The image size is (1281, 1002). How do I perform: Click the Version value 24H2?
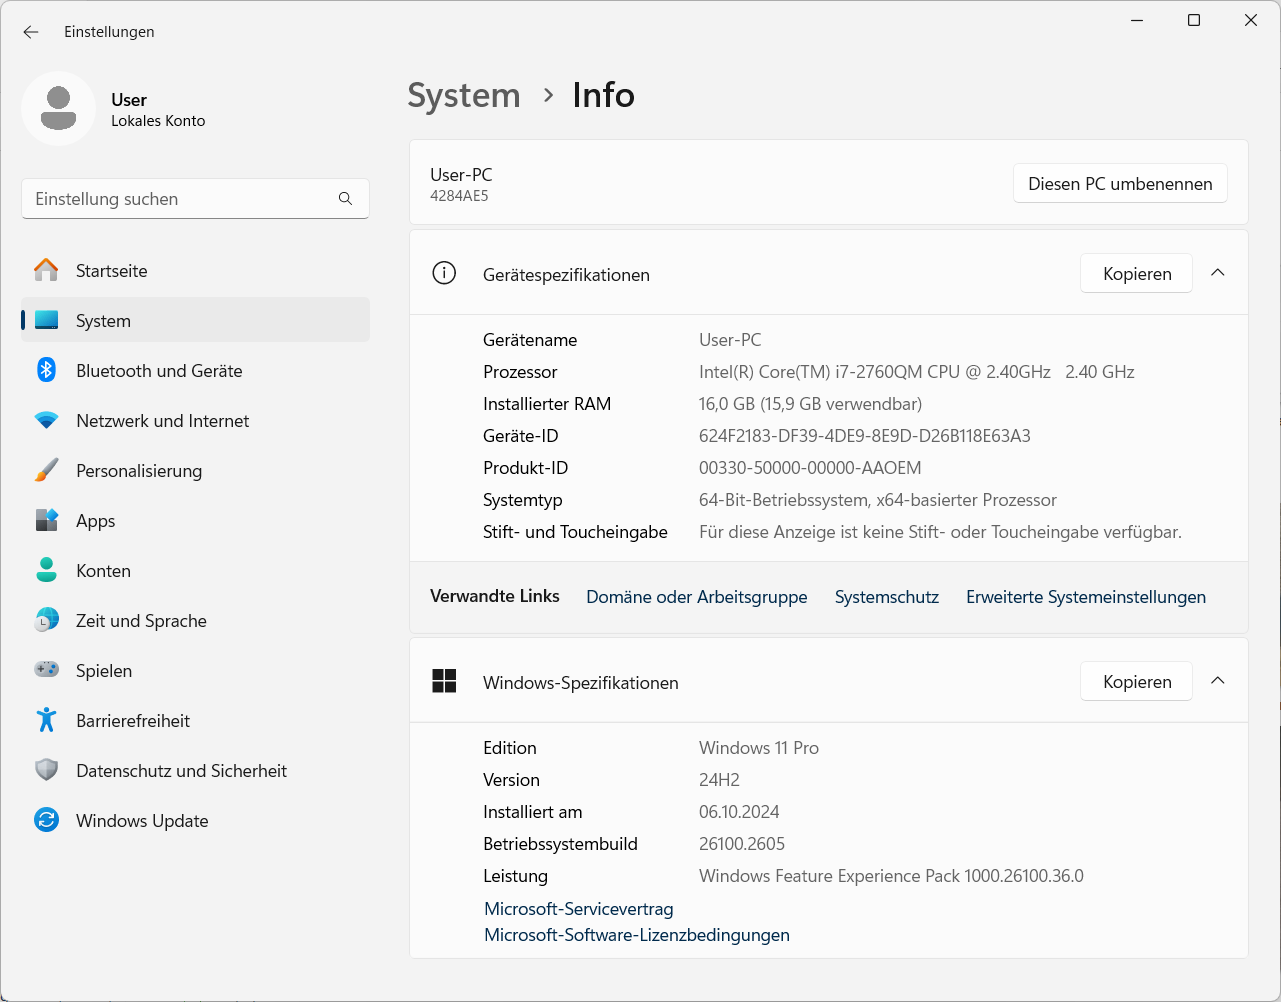(x=719, y=780)
